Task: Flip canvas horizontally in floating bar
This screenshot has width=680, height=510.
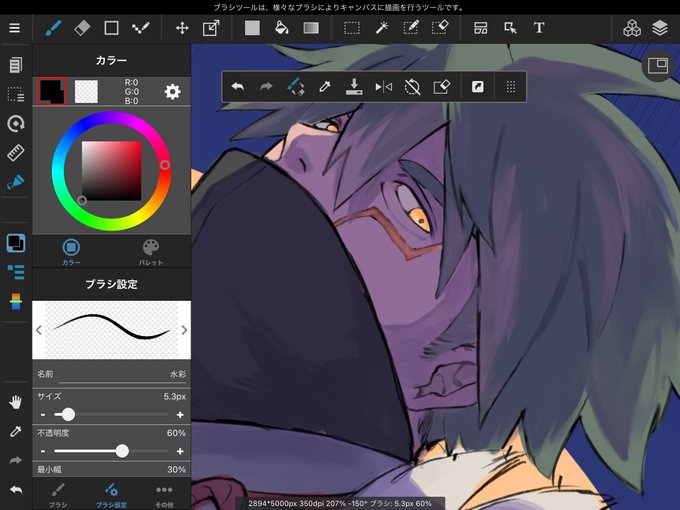Action: click(383, 87)
